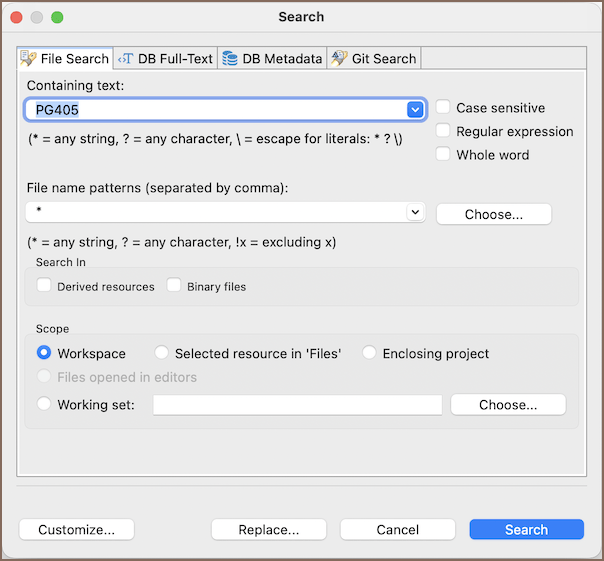
Task: Tick the Whole word checkbox
Action: 443,154
